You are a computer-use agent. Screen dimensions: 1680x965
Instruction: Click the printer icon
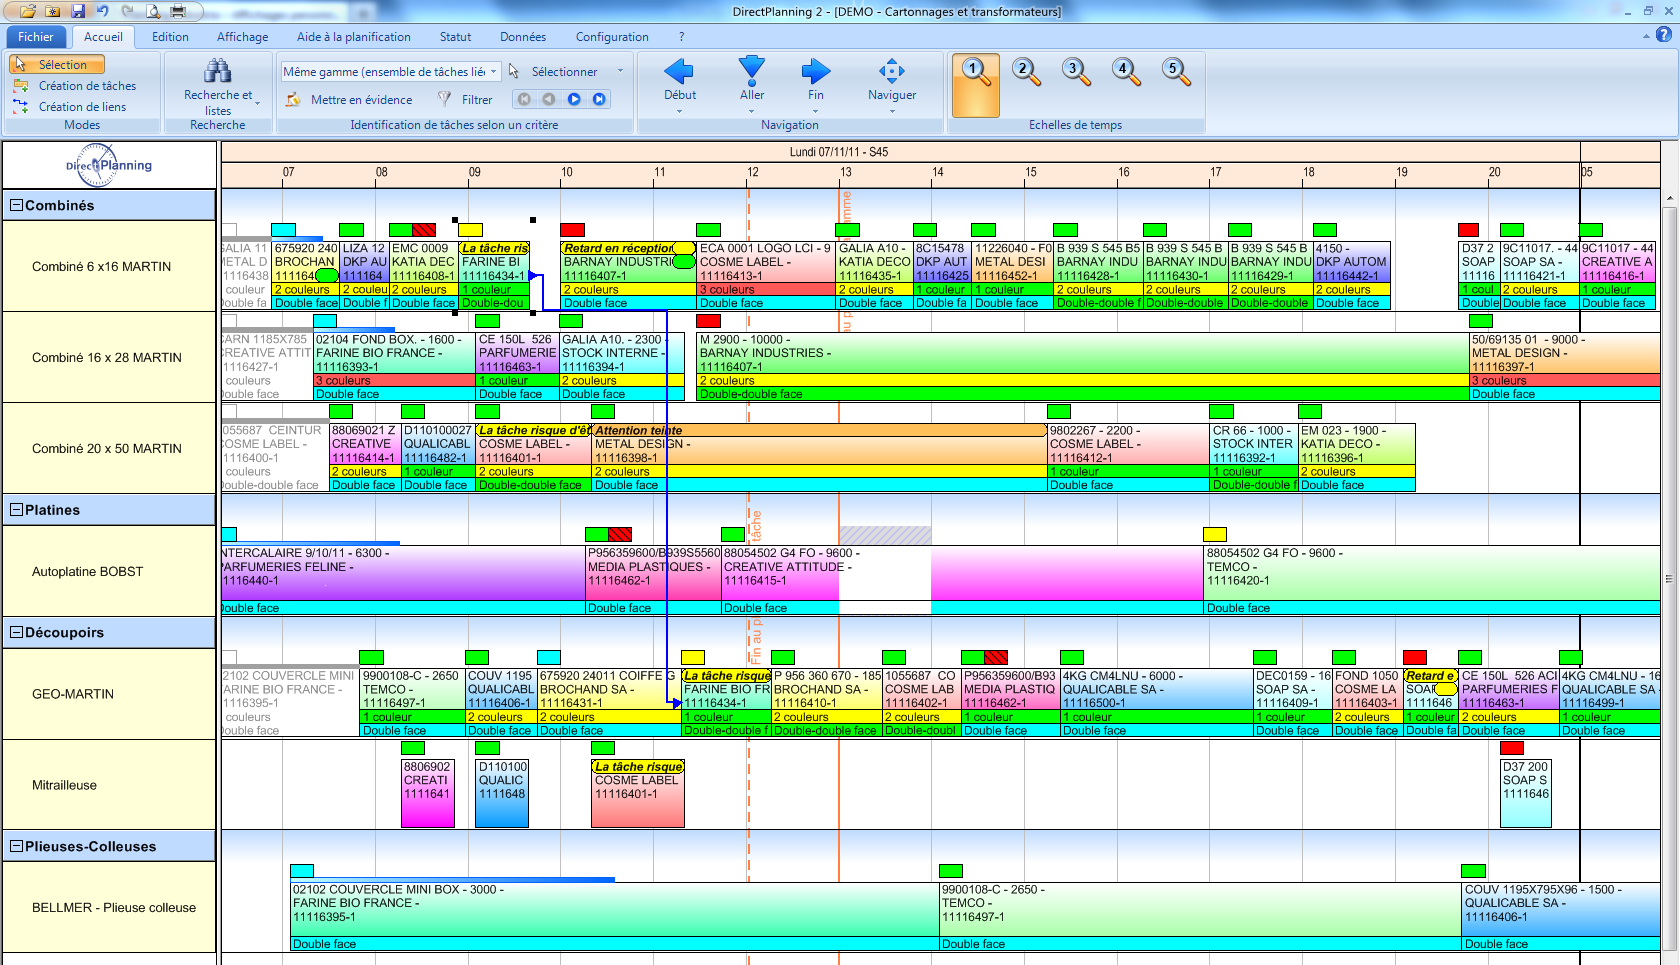tap(178, 11)
